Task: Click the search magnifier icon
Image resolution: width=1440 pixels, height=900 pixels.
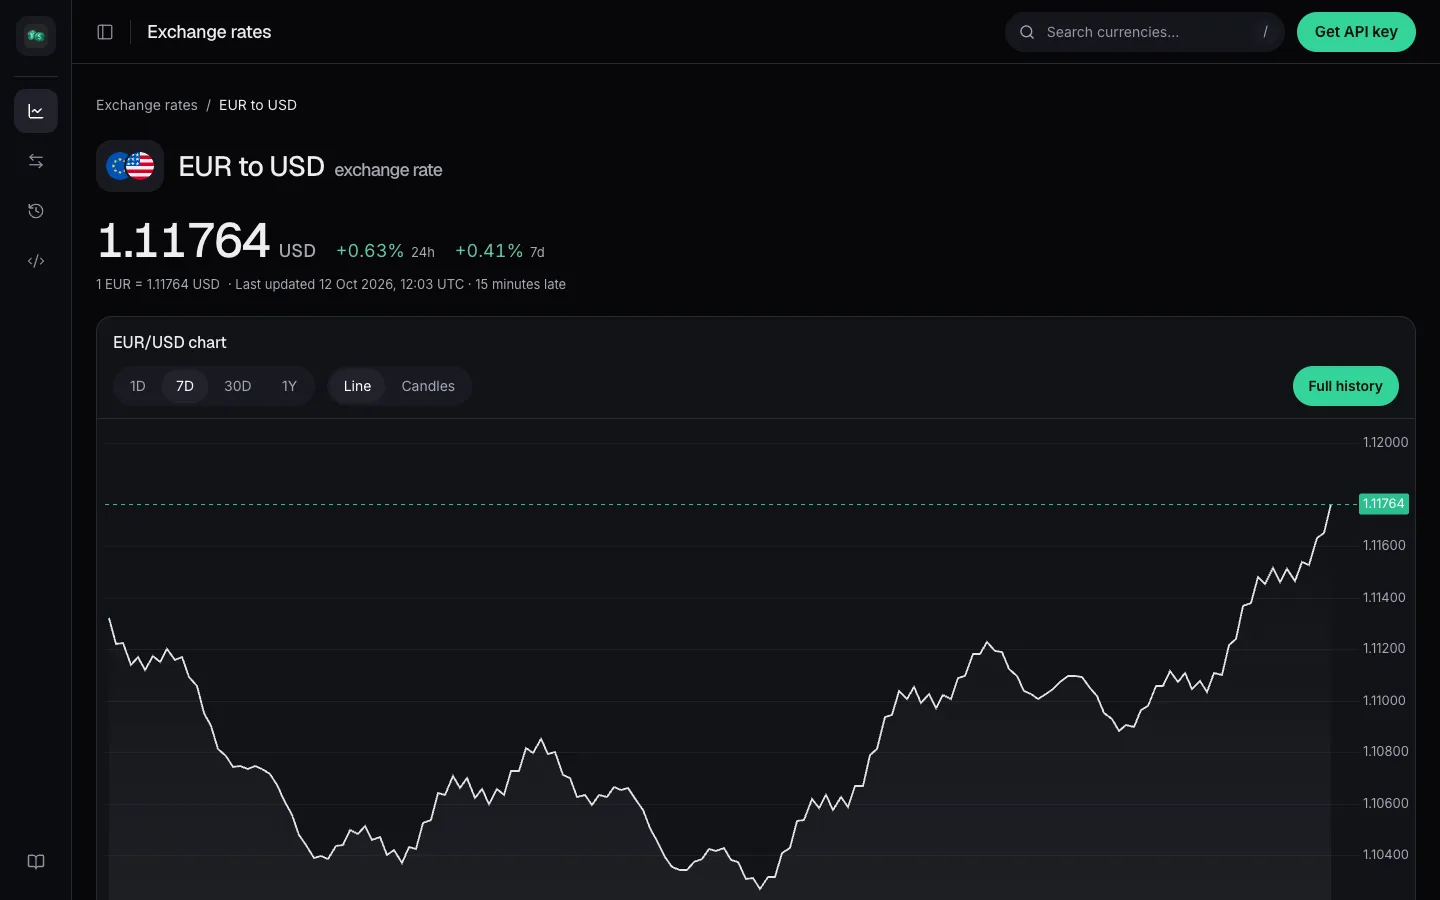Action: (x=1027, y=32)
